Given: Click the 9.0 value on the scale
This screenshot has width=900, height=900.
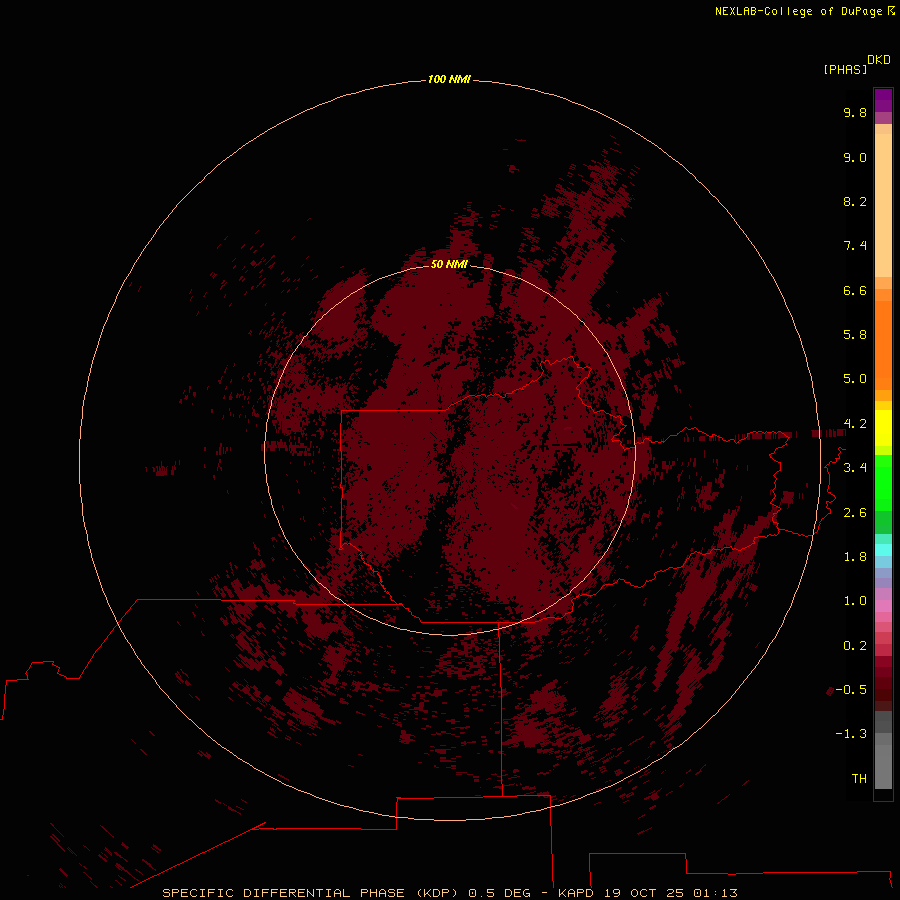Looking at the screenshot, I should (x=855, y=158).
